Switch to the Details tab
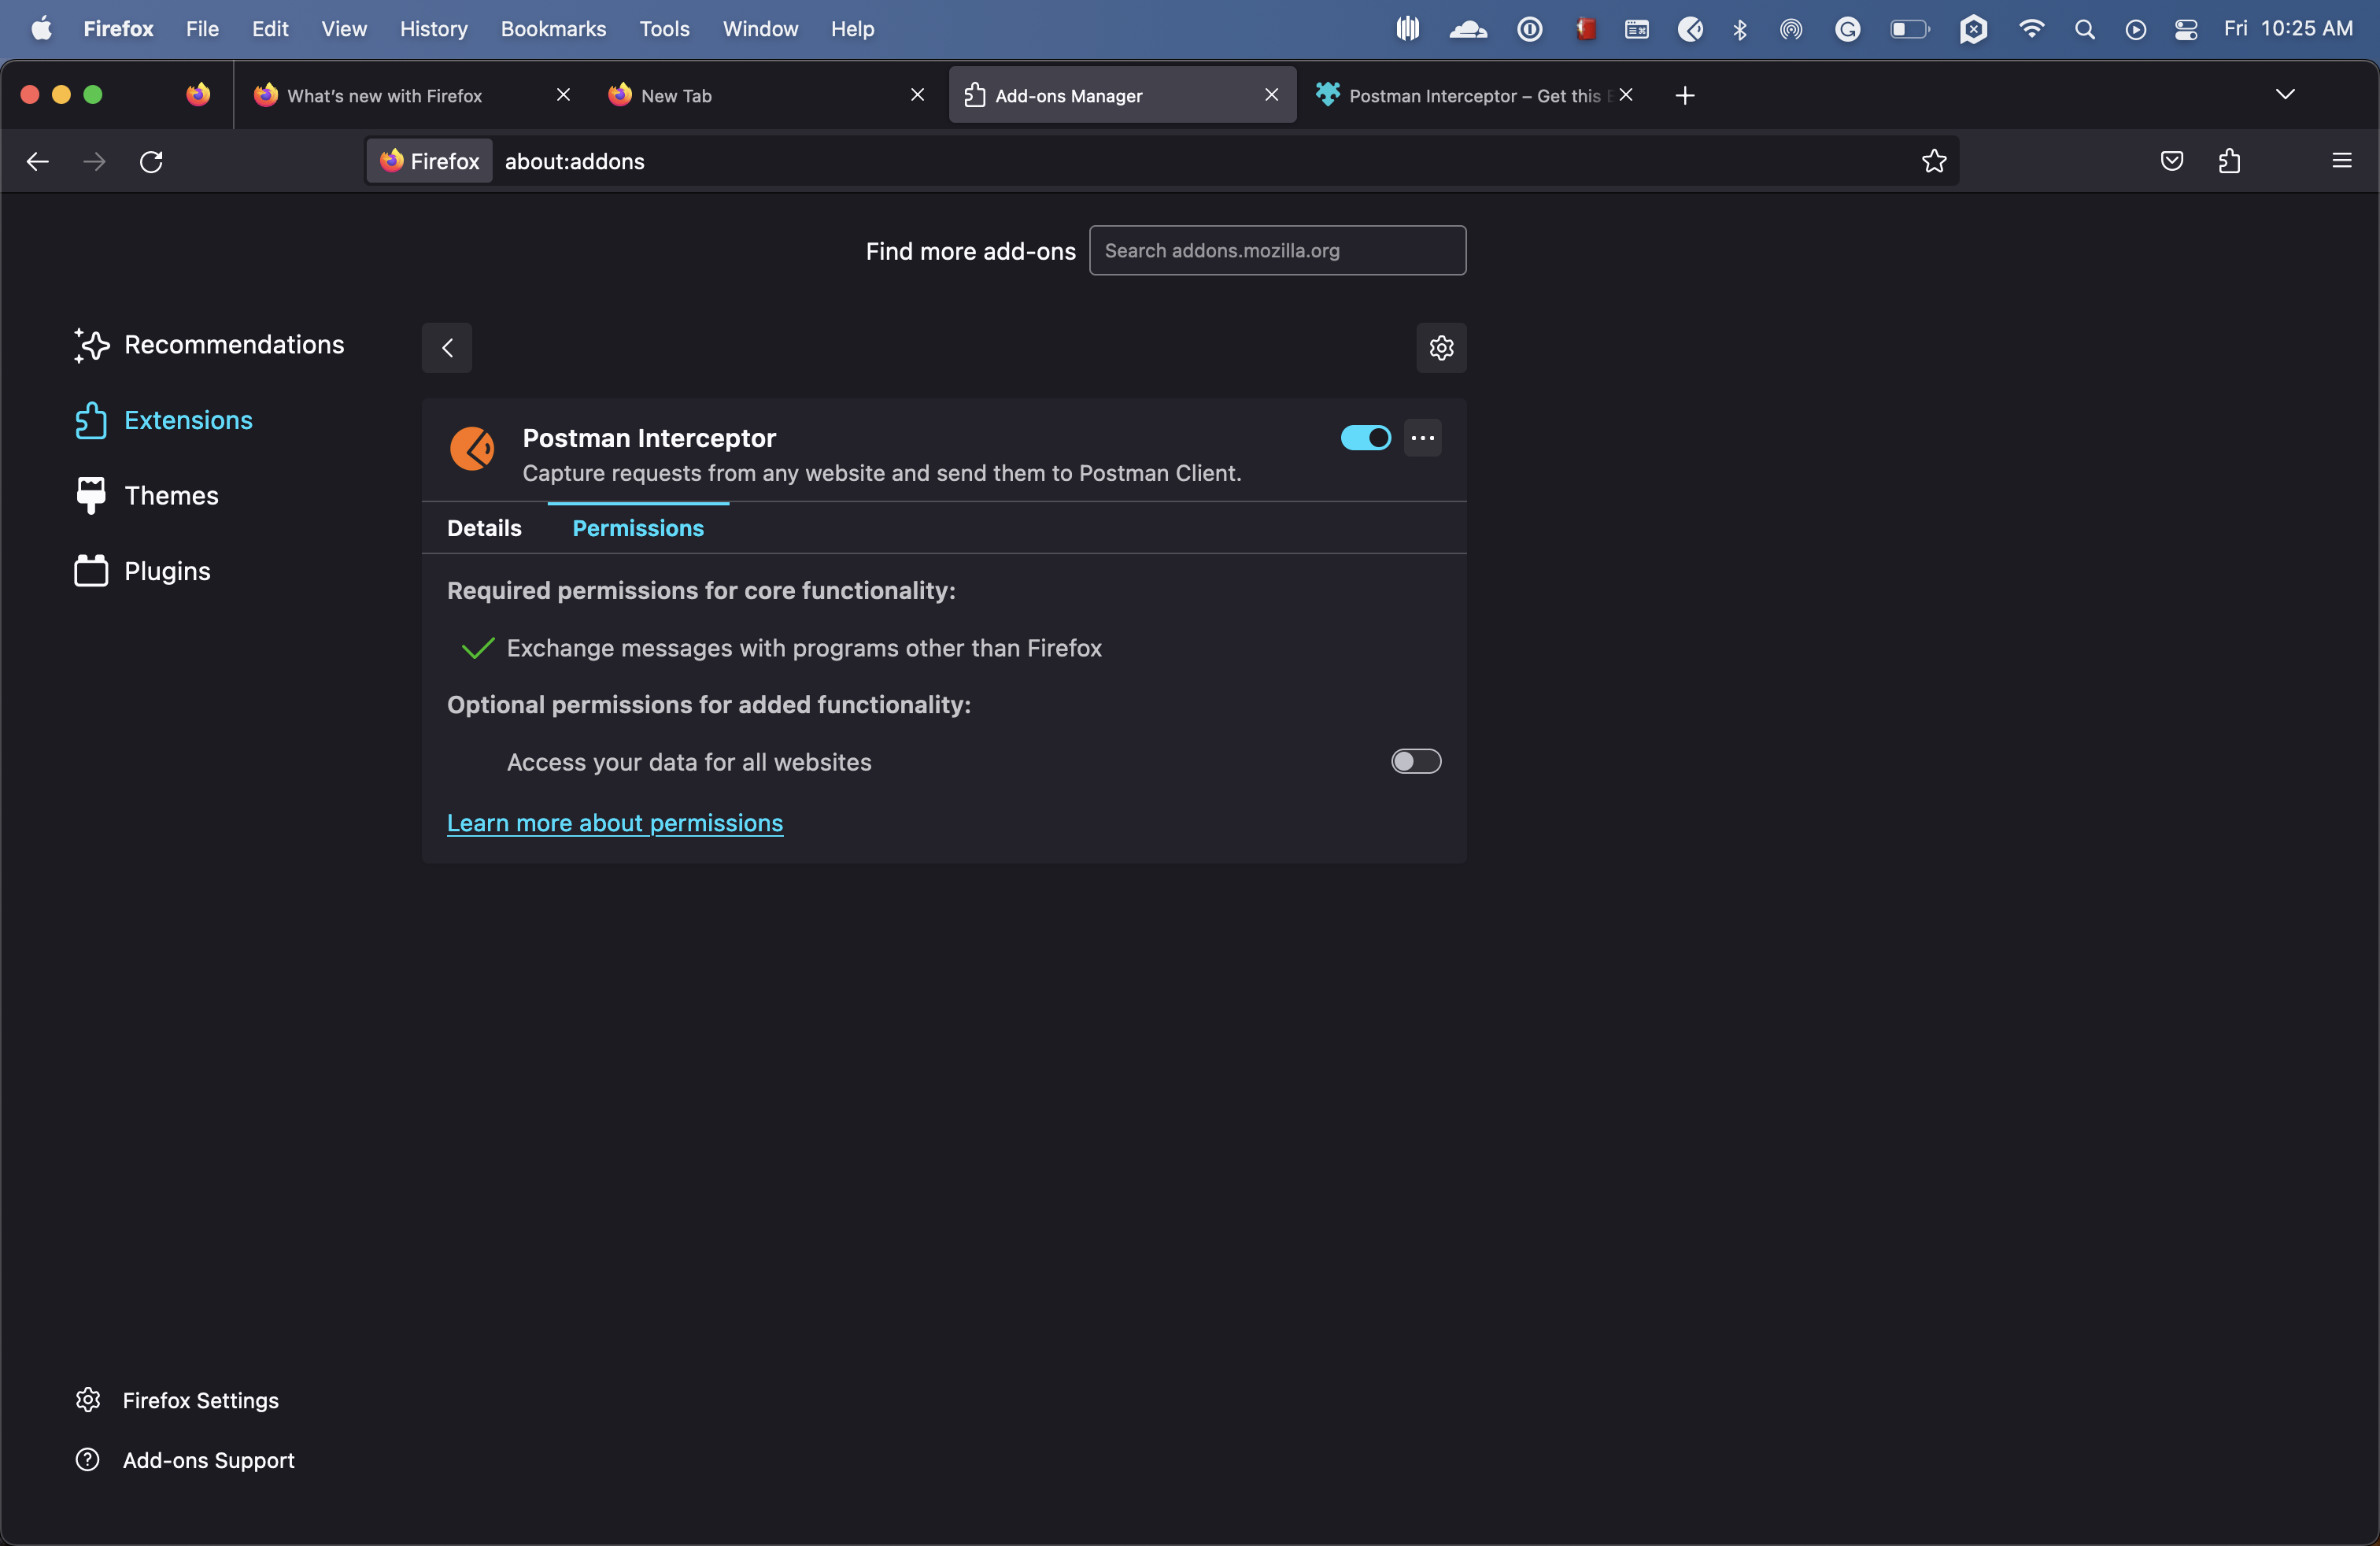 [483, 527]
